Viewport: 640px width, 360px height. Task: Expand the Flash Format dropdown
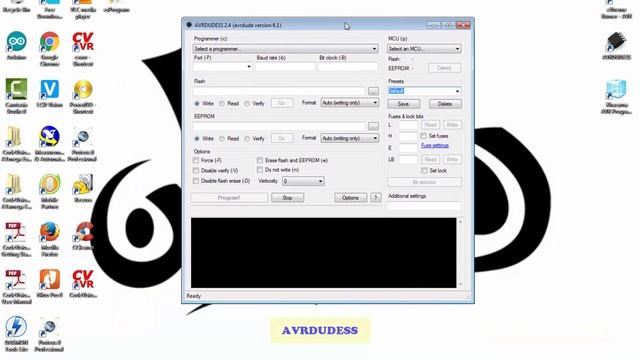[350, 103]
